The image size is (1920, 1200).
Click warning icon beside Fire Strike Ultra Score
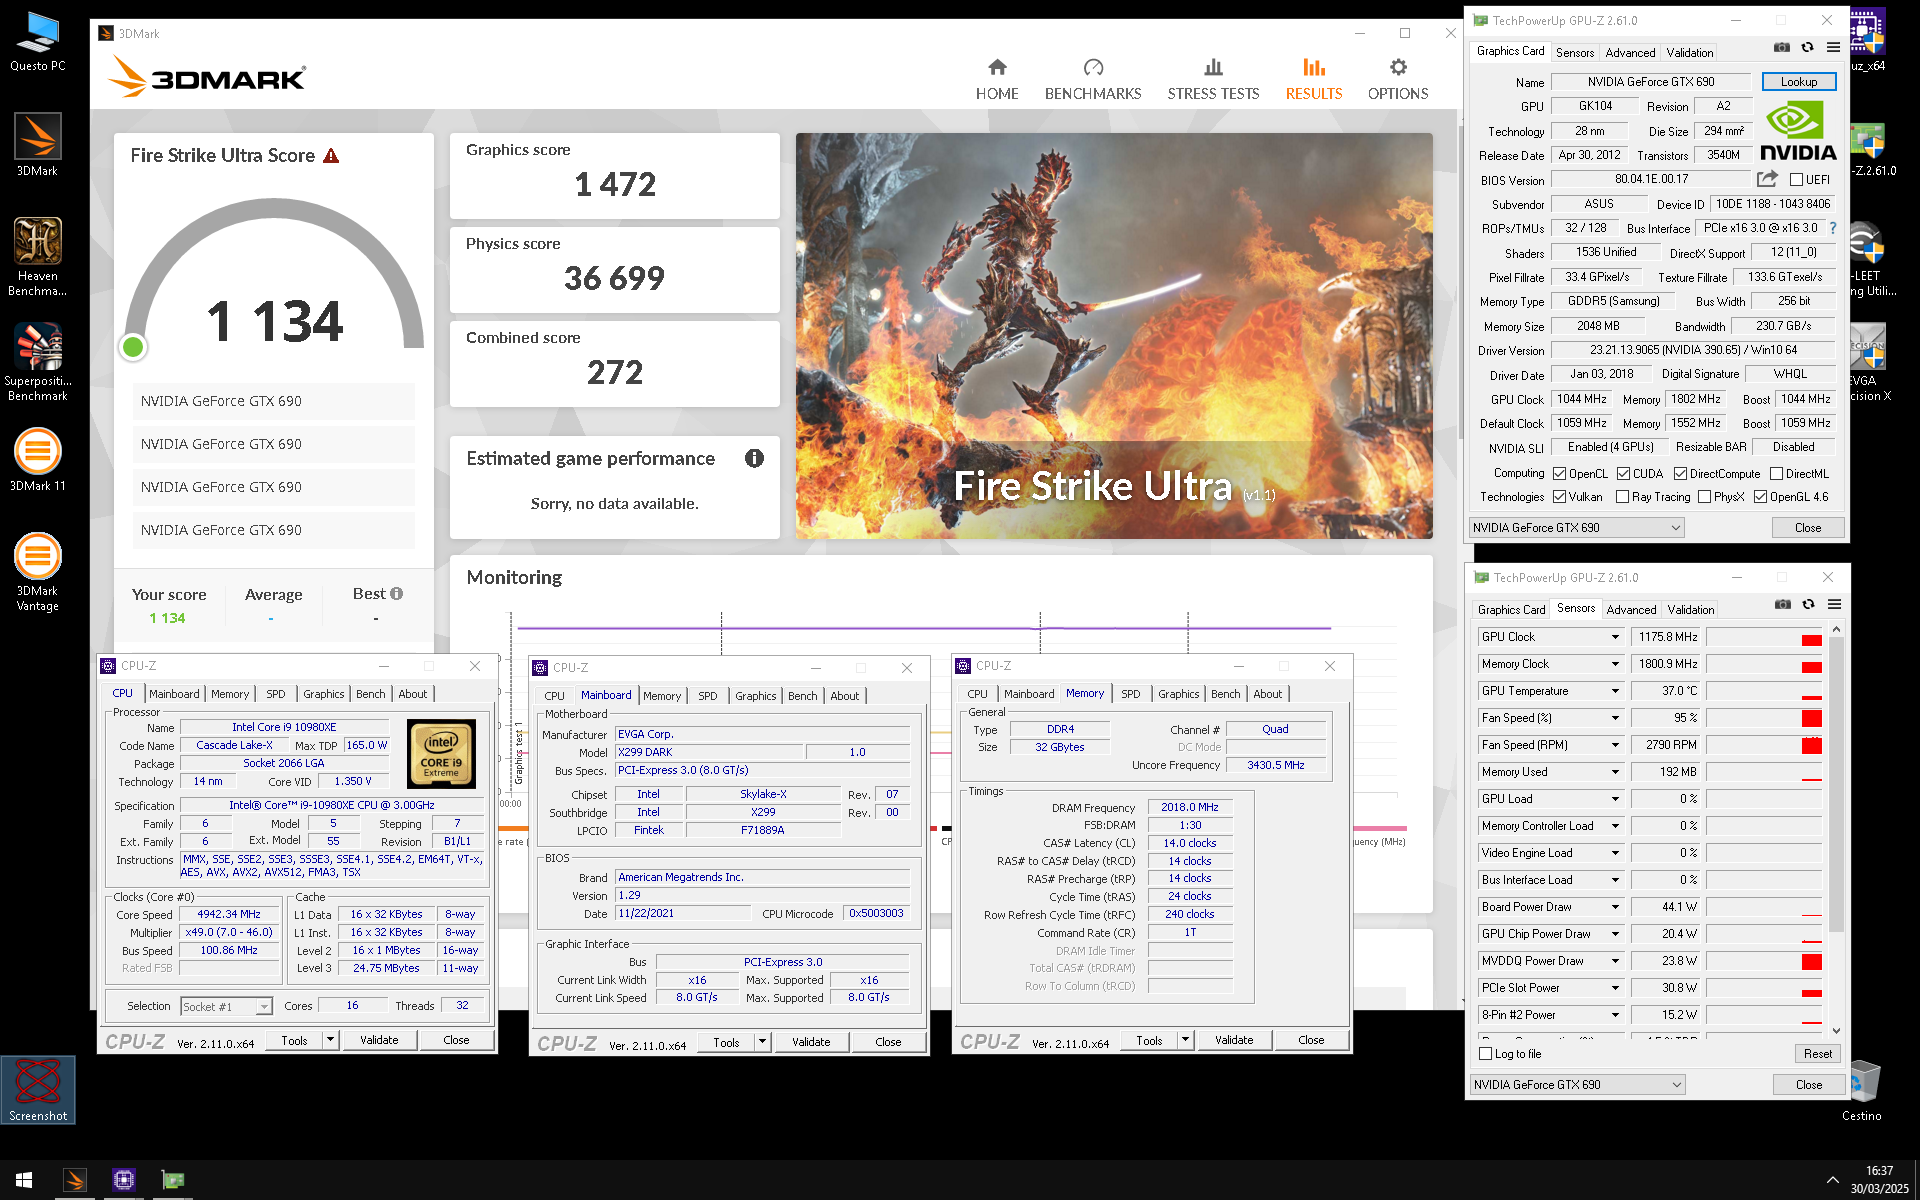pyautogui.click(x=331, y=156)
